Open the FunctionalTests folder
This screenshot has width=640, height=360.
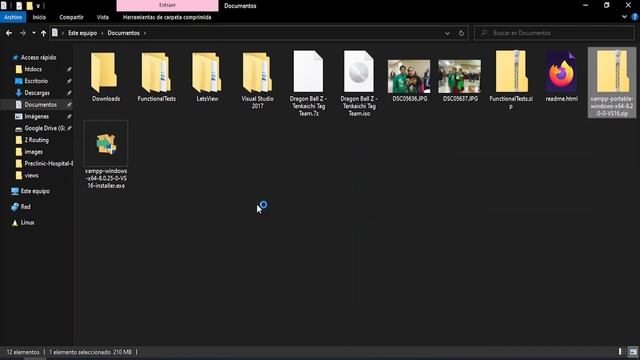coord(156,76)
